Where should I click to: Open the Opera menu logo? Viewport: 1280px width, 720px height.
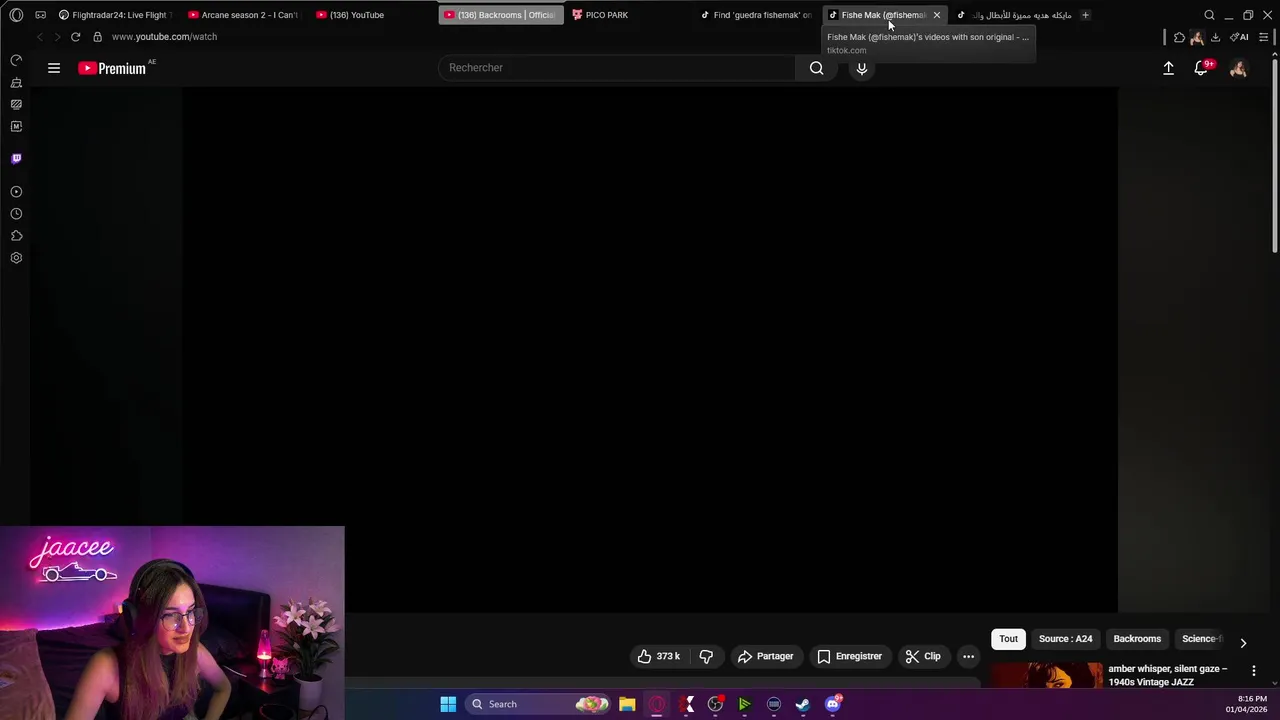tap(16, 15)
